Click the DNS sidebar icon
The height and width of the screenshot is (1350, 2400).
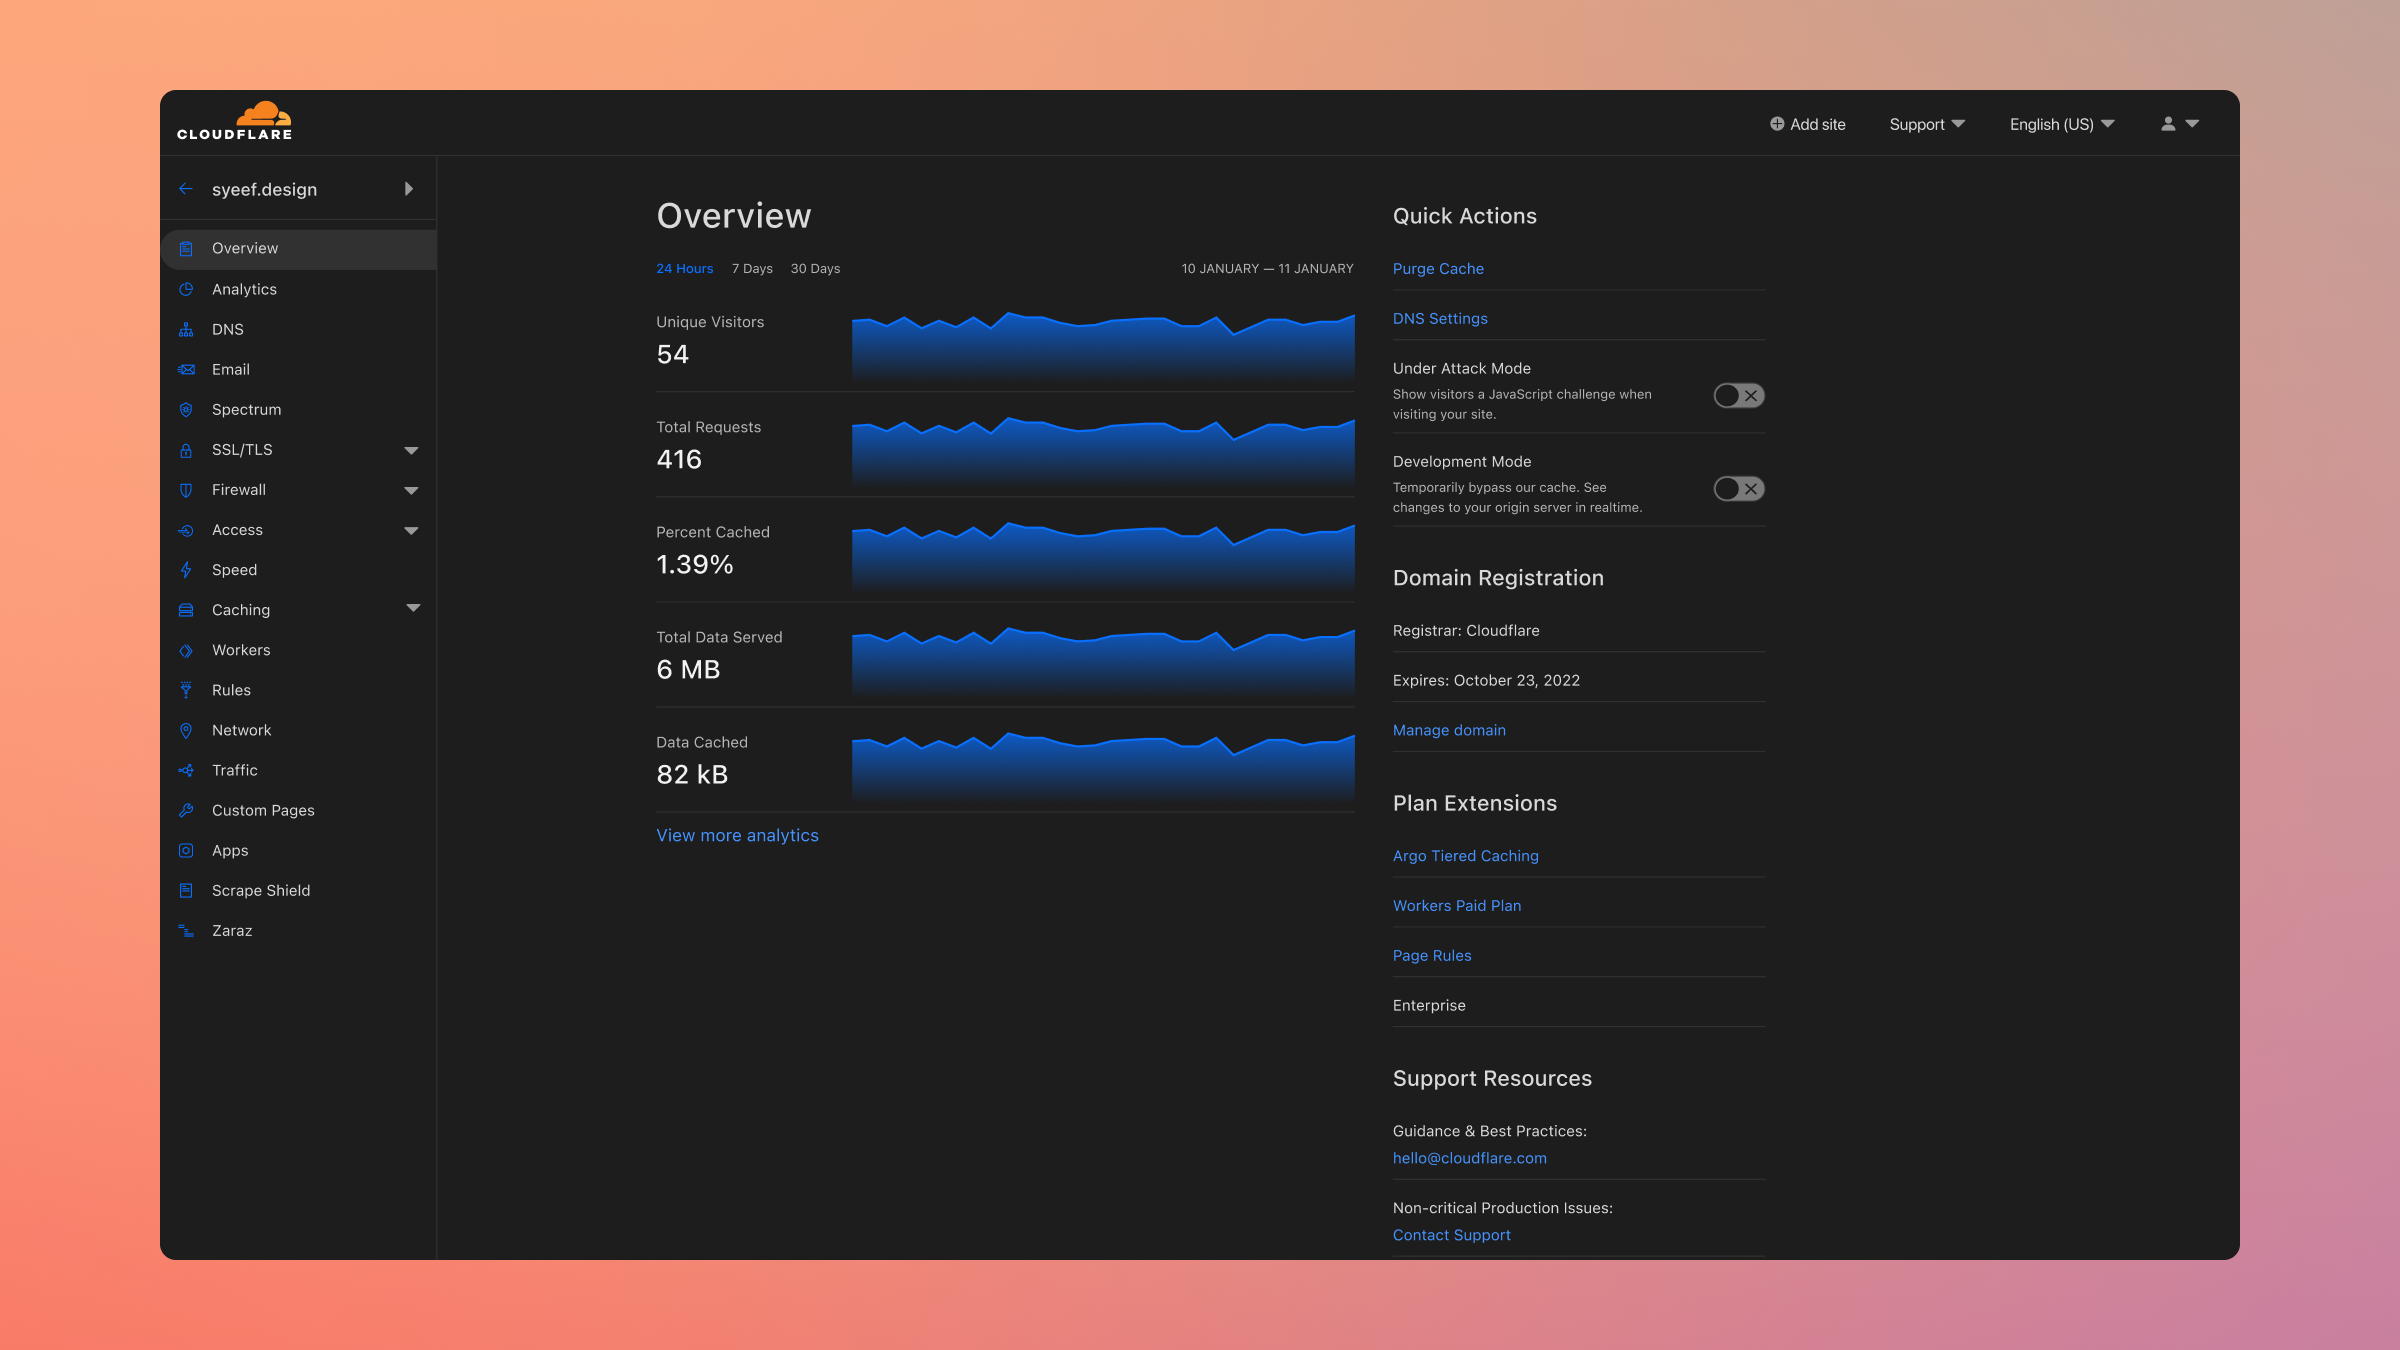[186, 329]
